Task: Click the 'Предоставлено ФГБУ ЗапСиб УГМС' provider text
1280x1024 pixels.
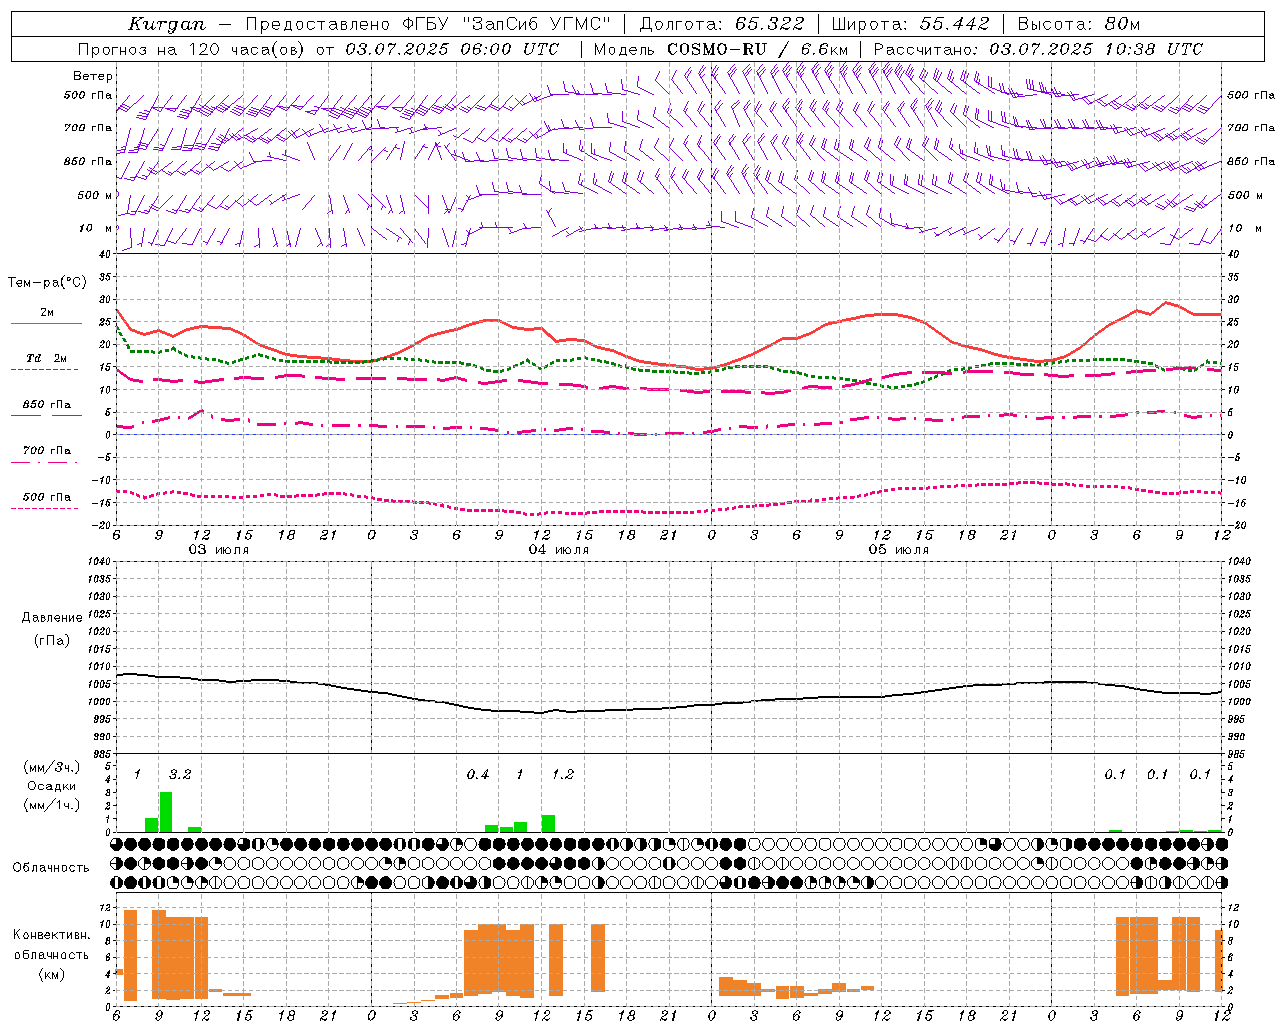Action: 428,24
